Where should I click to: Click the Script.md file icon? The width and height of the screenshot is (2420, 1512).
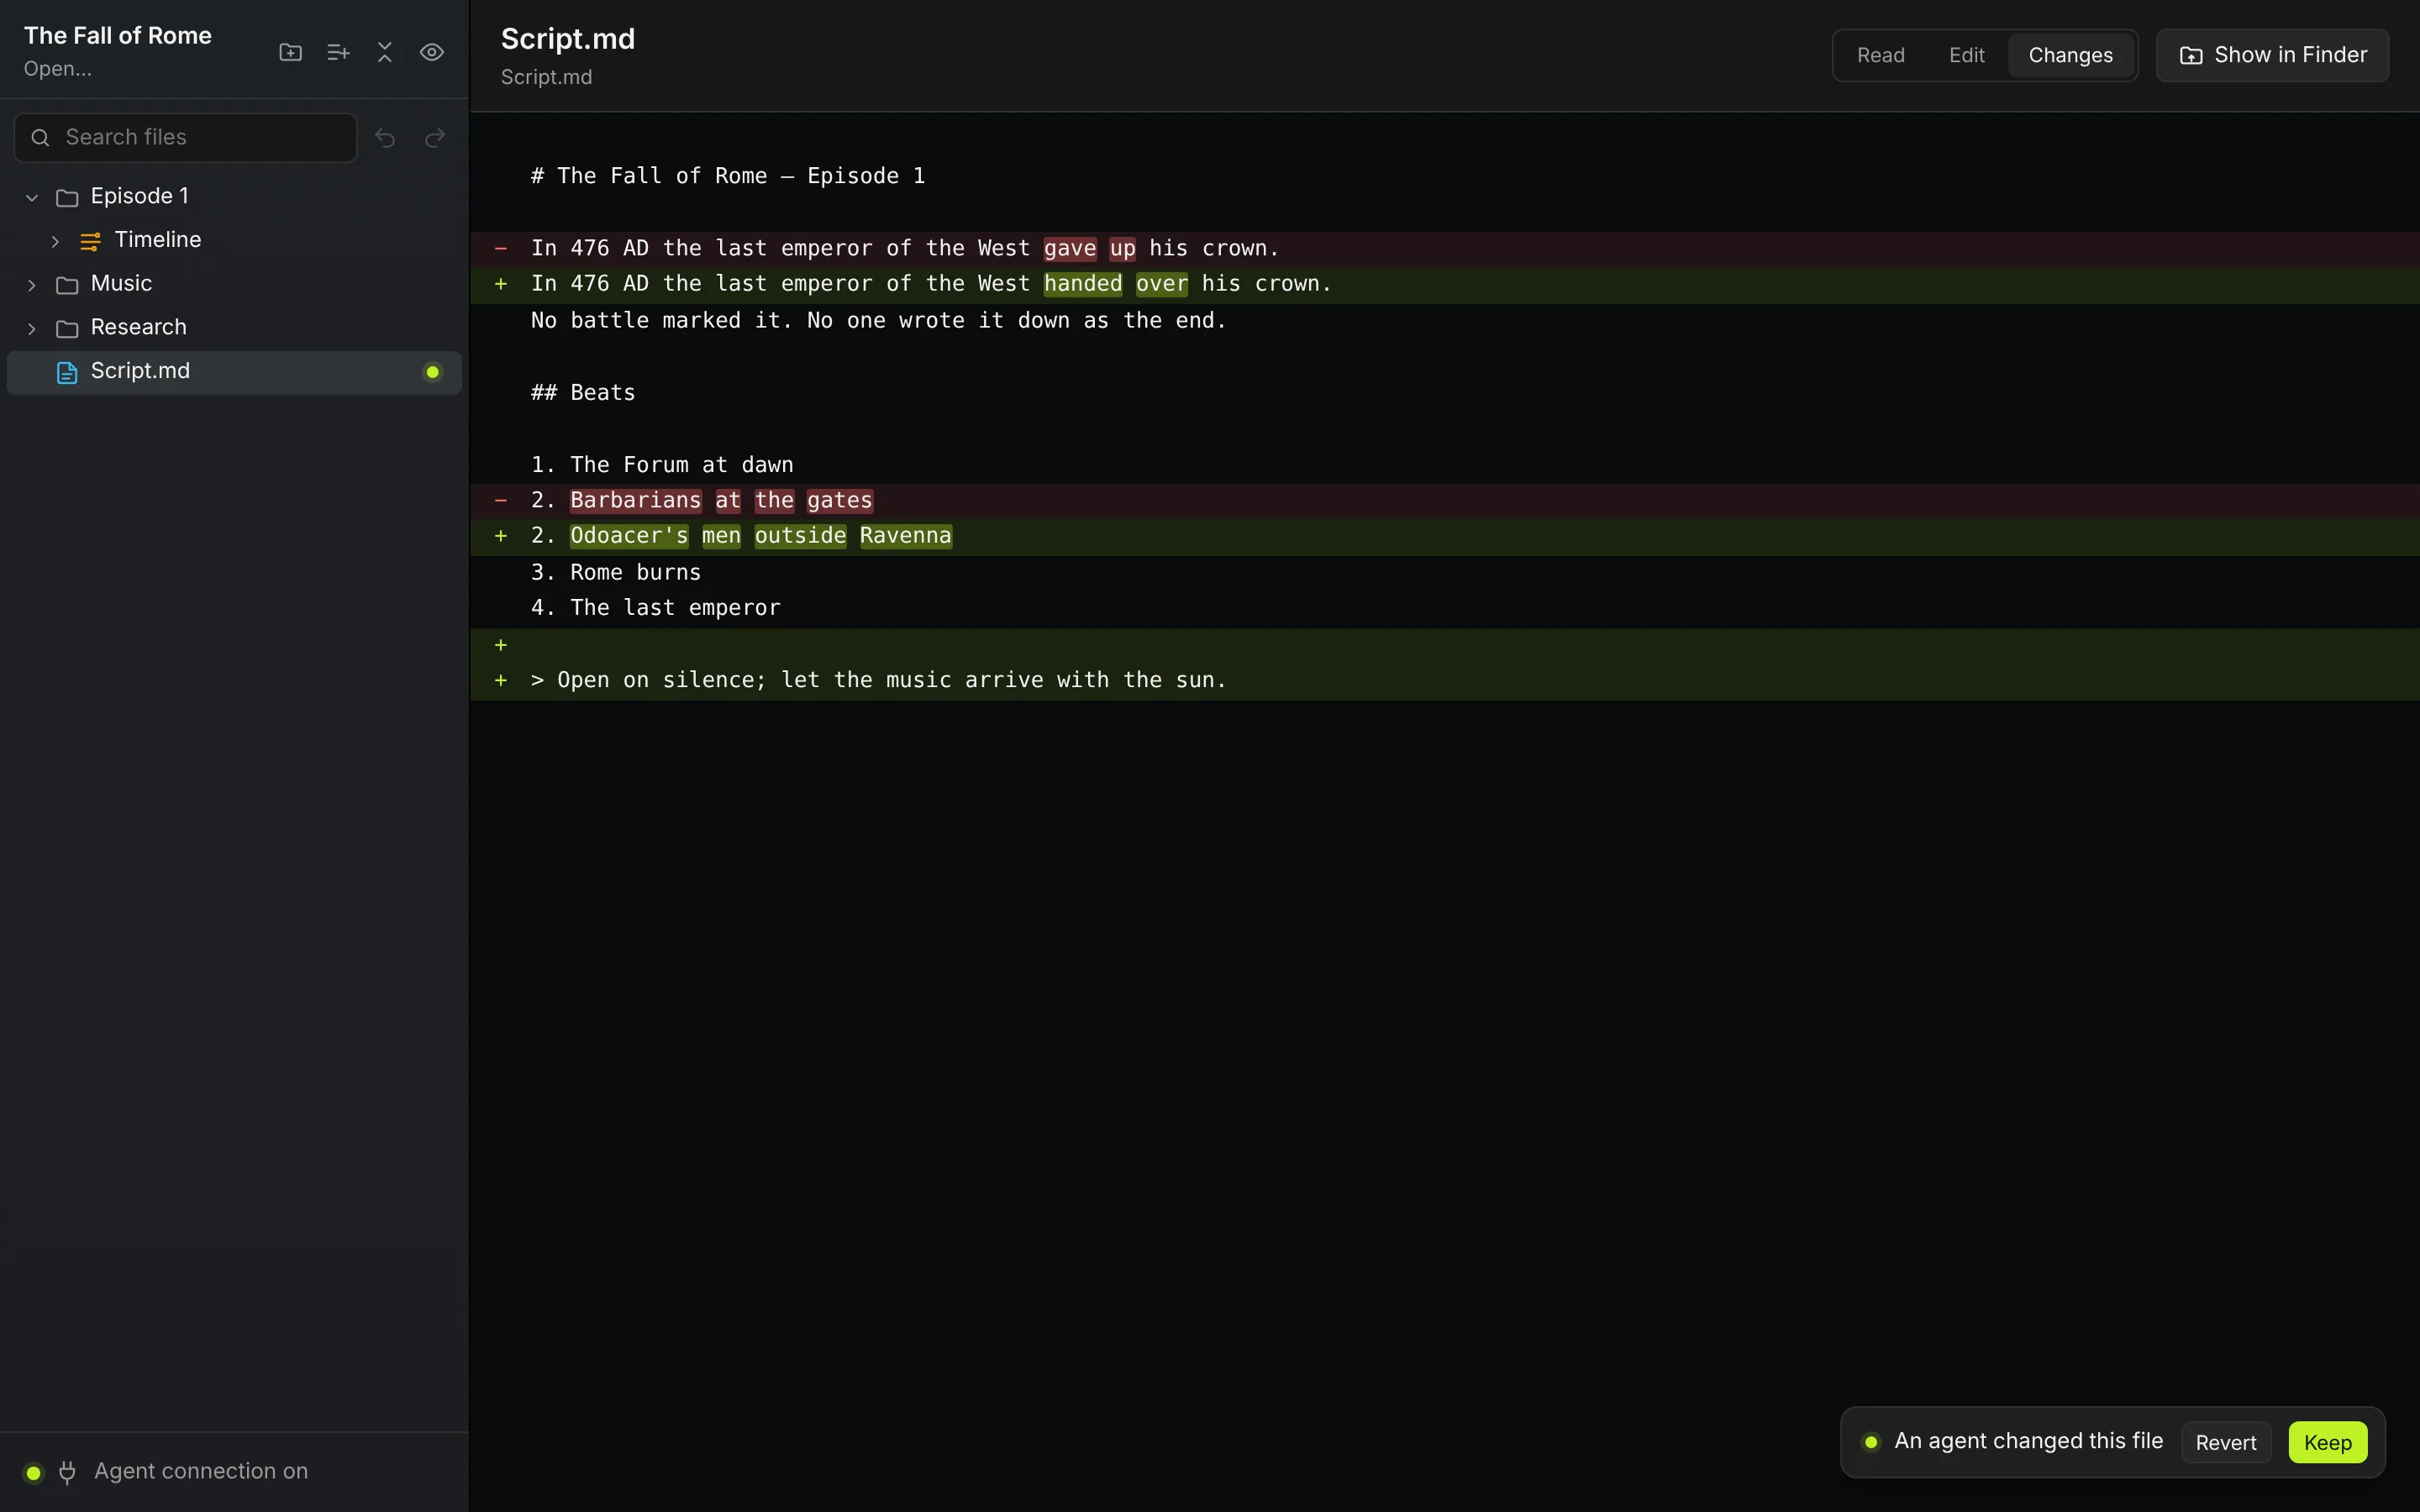67,372
